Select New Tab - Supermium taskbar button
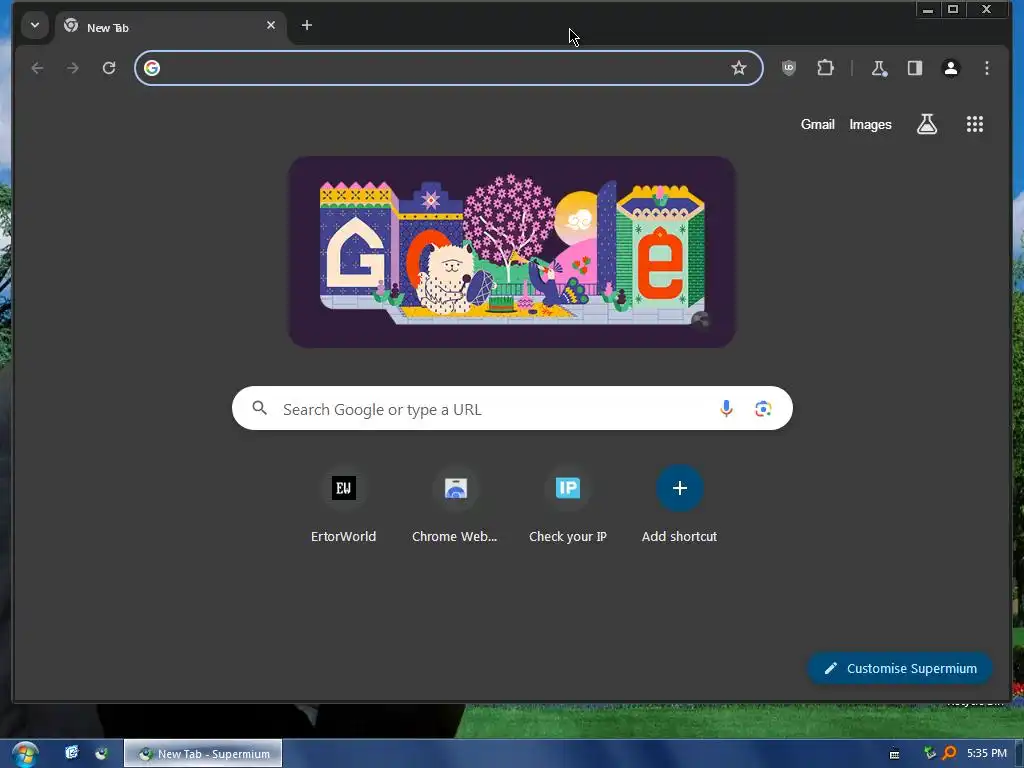 pos(203,754)
